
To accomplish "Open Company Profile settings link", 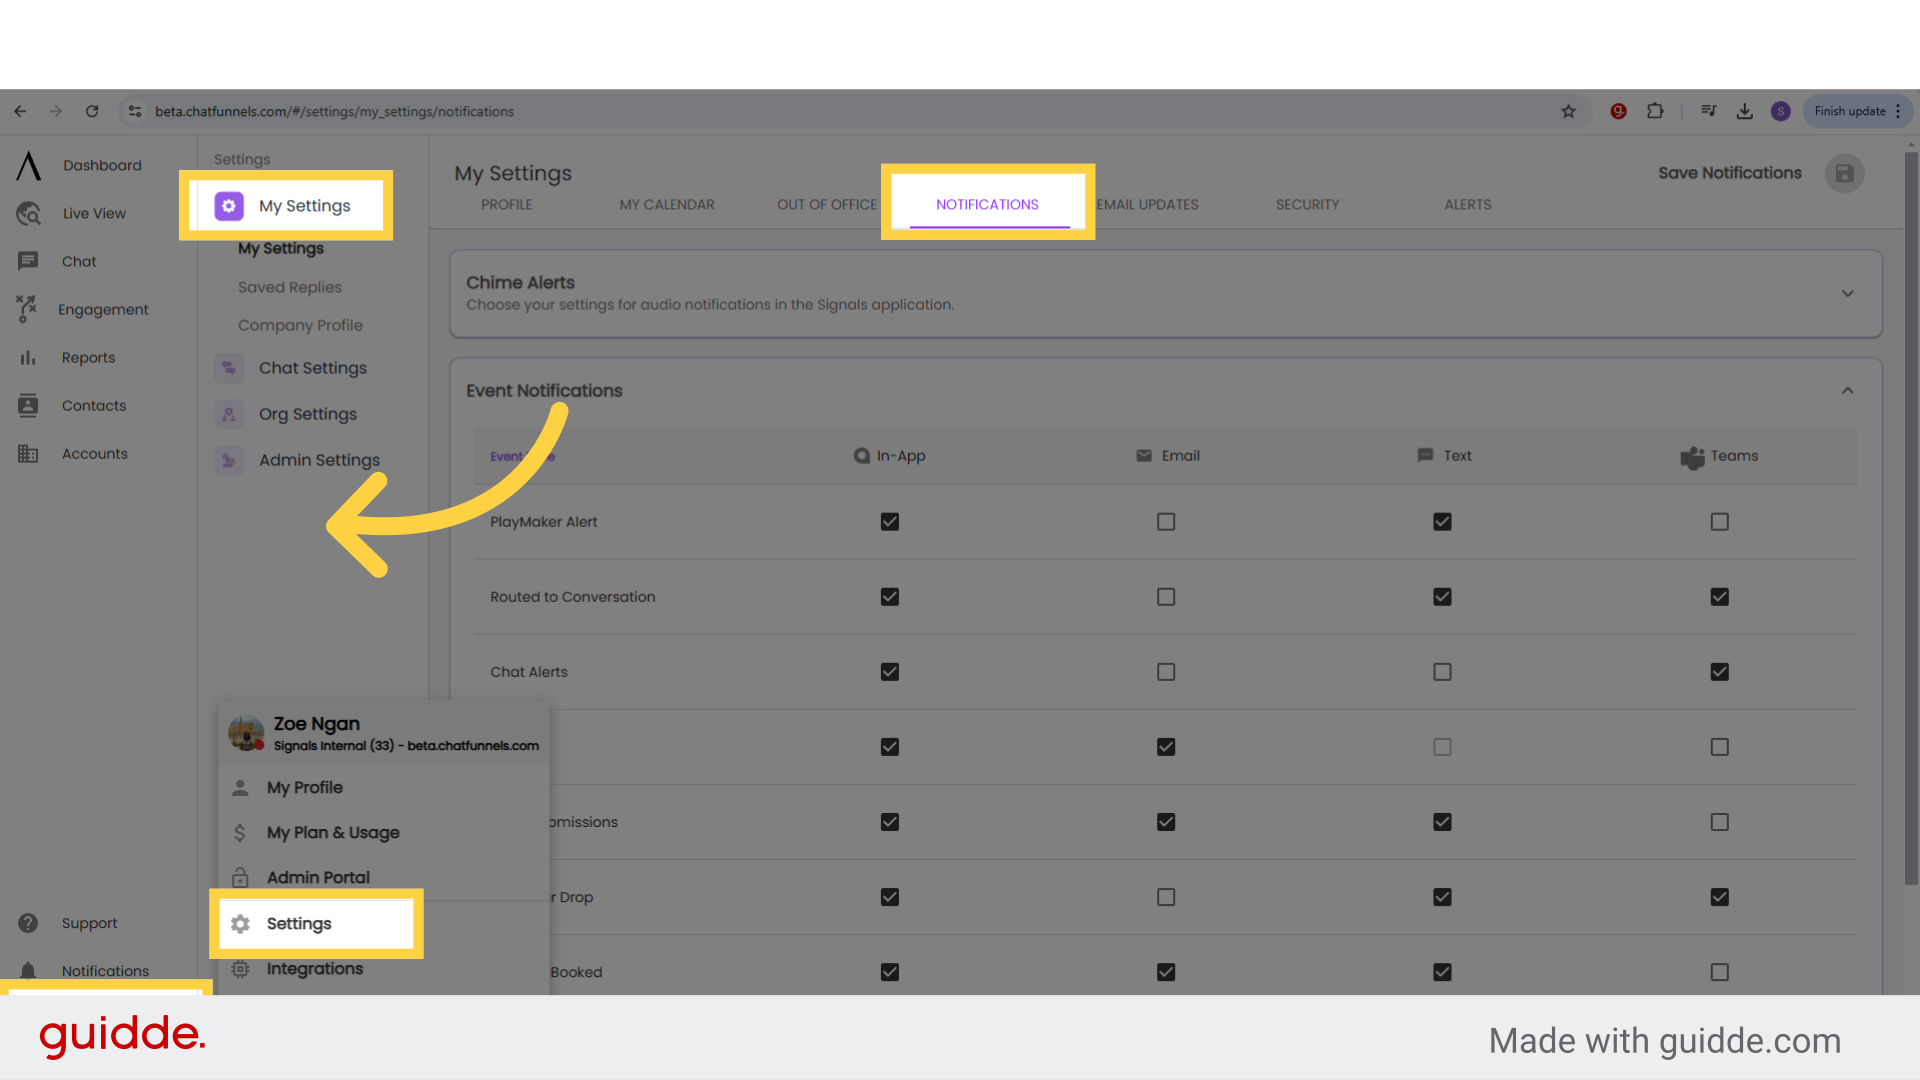I will click(300, 325).
